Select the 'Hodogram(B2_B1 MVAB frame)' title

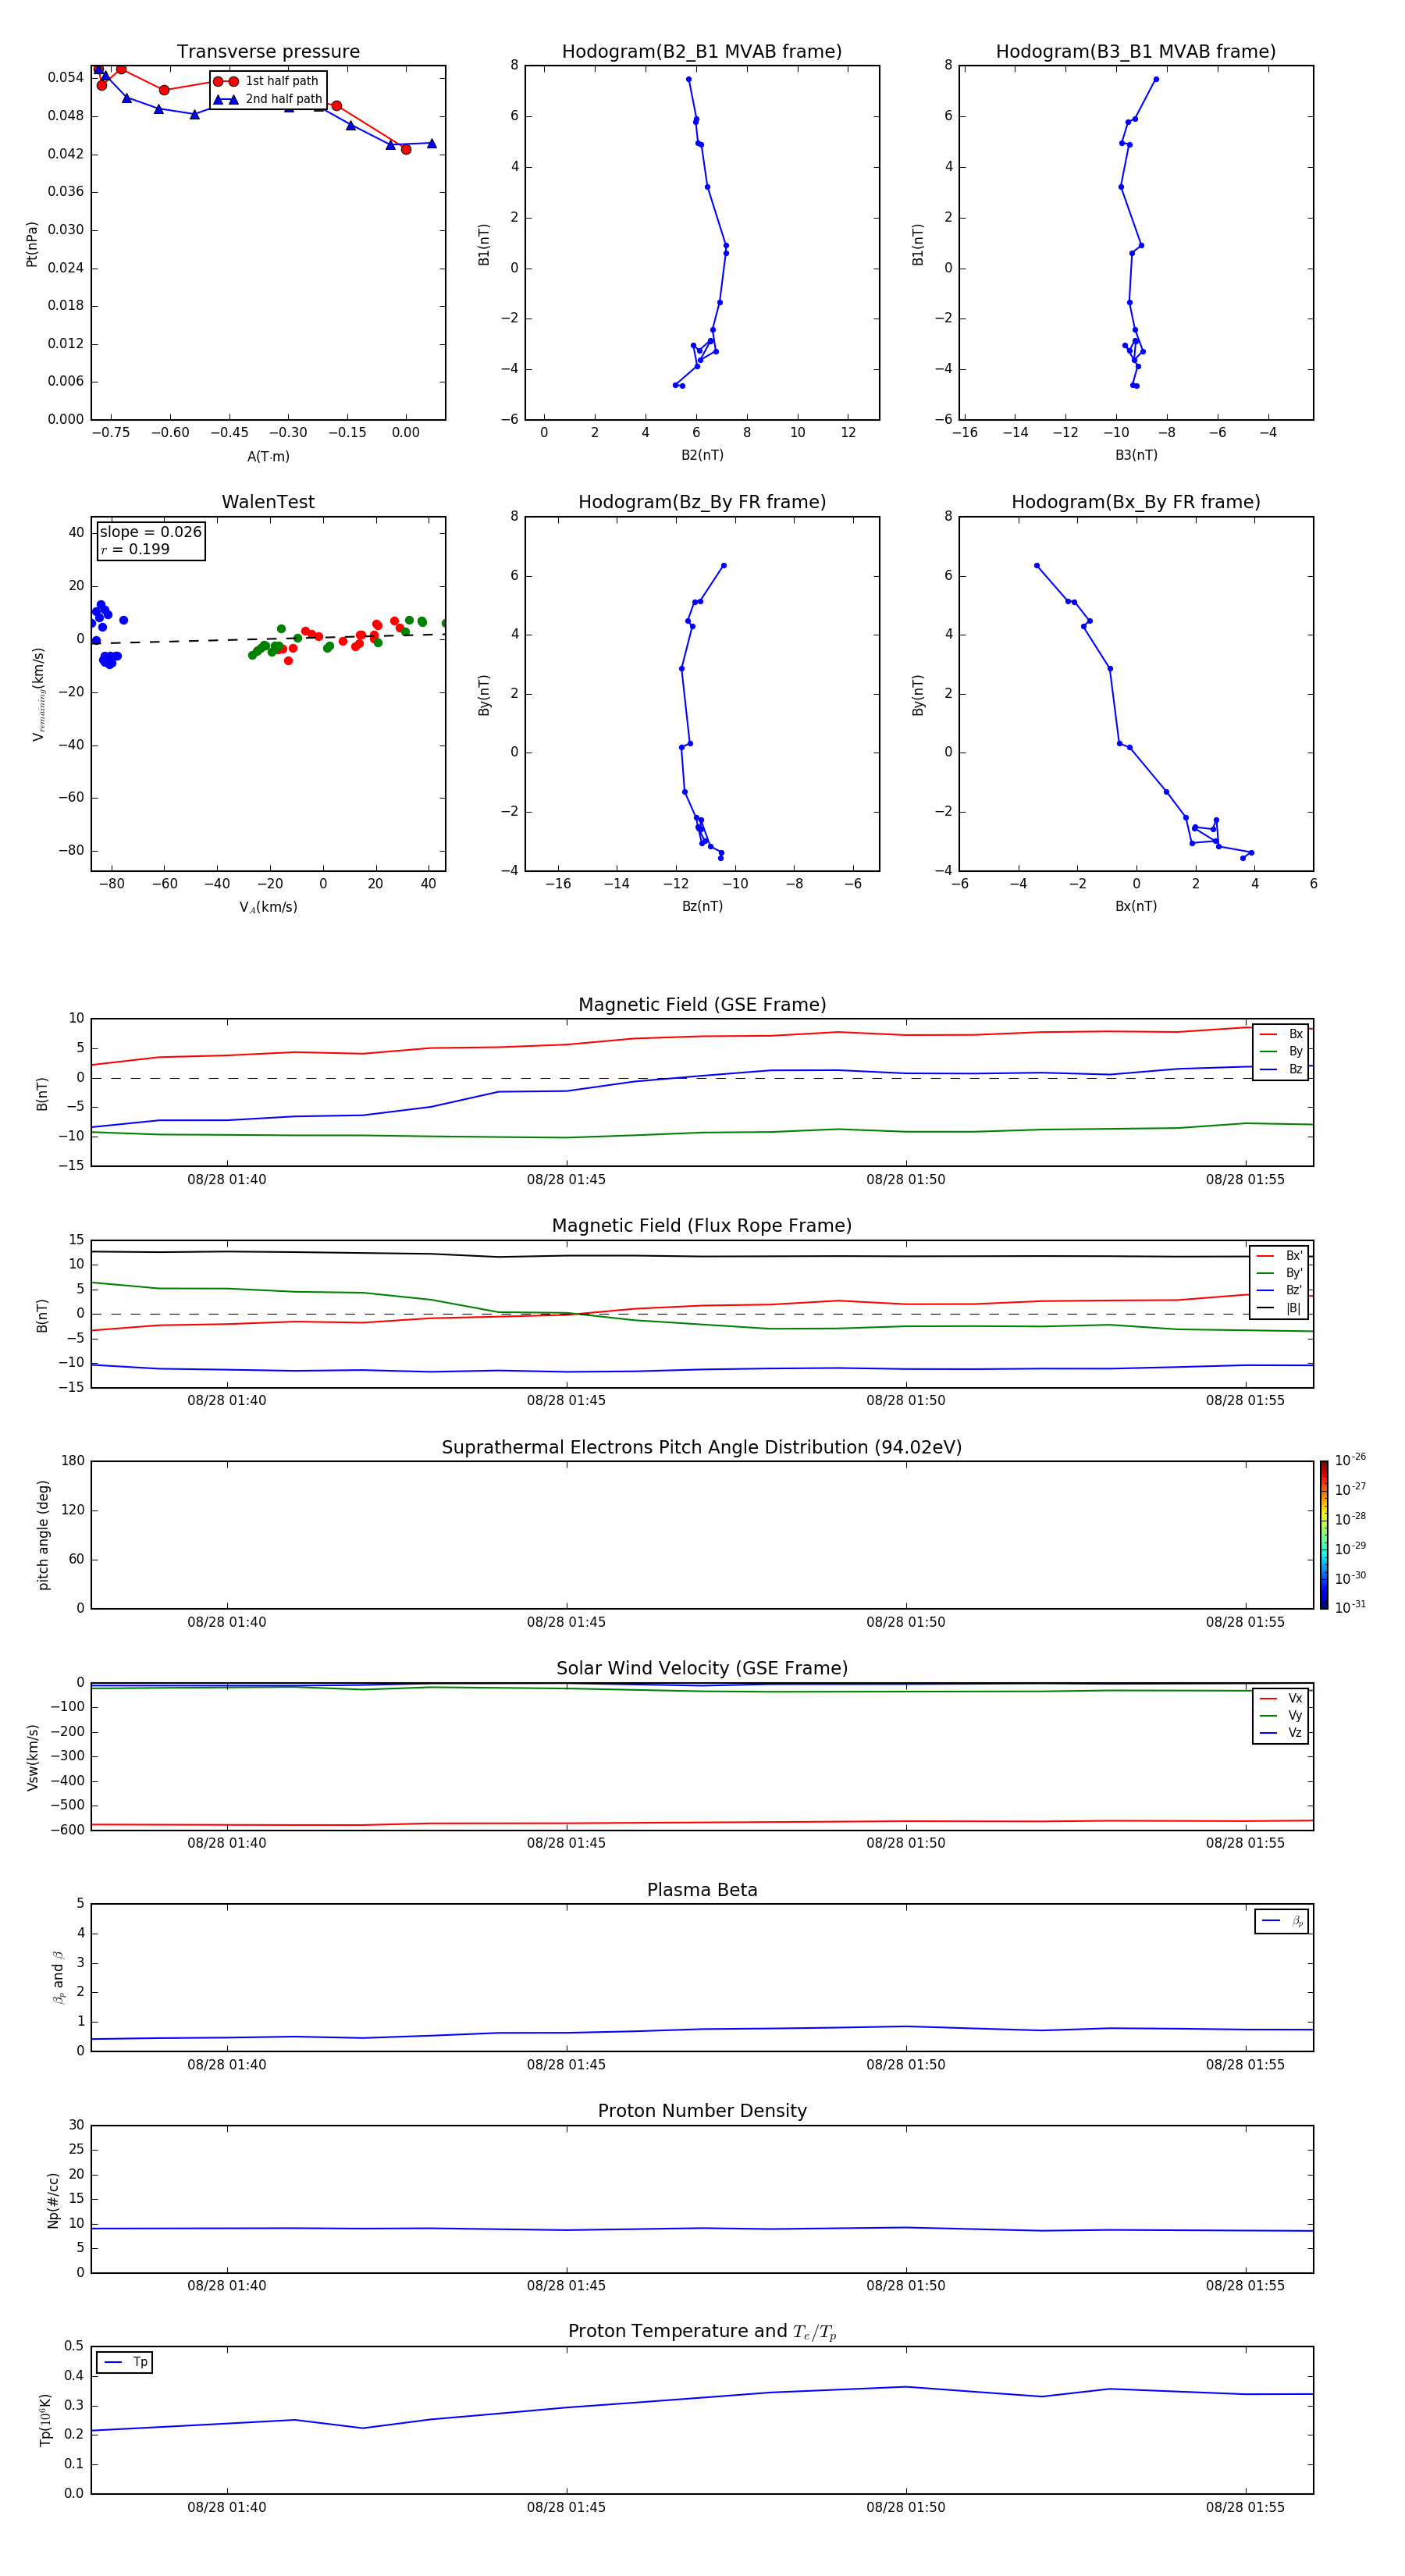click(x=702, y=51)
